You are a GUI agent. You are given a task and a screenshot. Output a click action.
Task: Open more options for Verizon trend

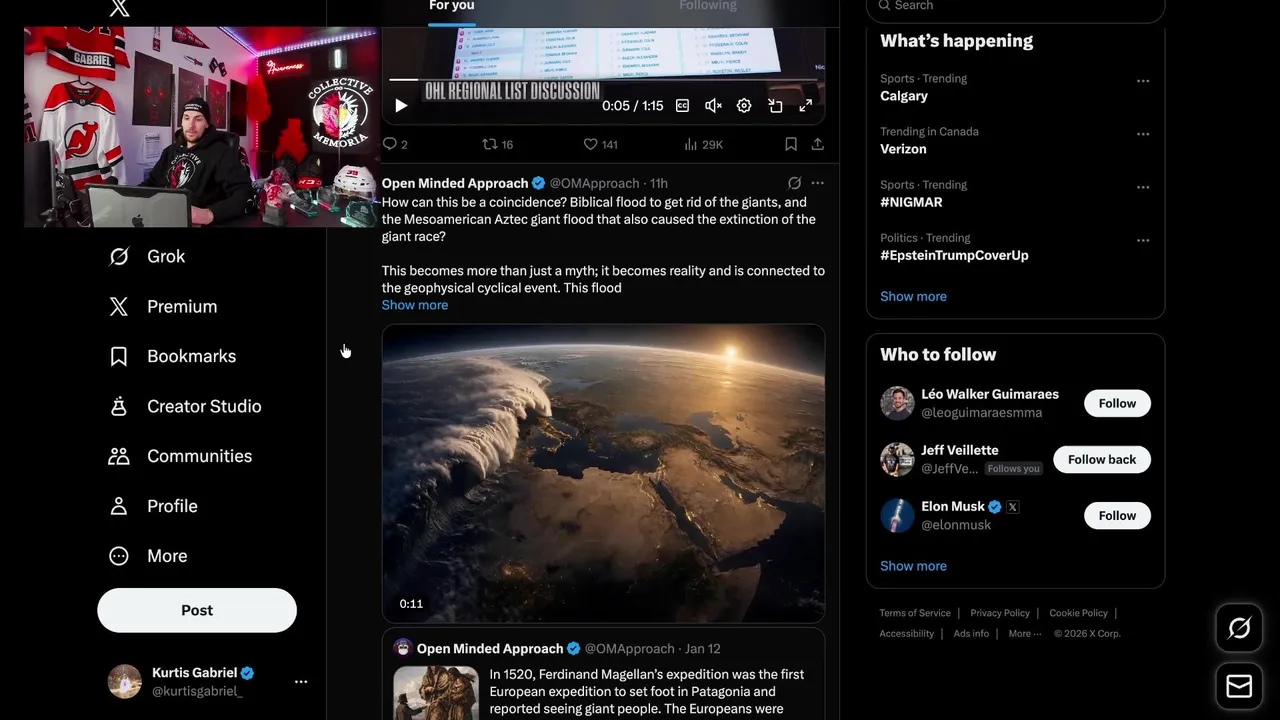tap(1143, 134)
